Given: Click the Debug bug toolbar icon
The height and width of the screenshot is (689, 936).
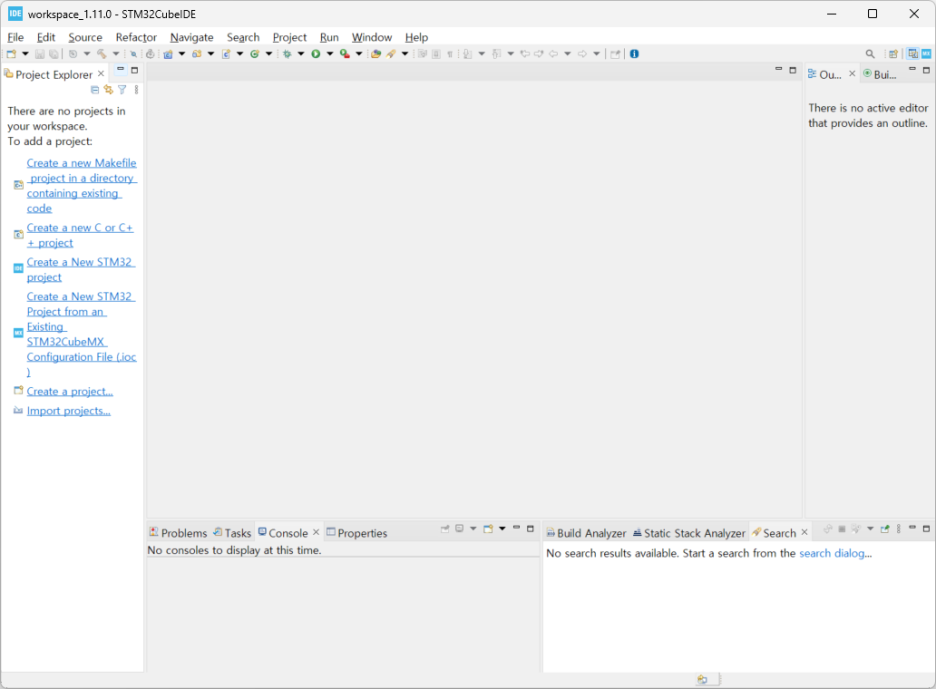Looking at the screenshot, I should pos(287,54).
